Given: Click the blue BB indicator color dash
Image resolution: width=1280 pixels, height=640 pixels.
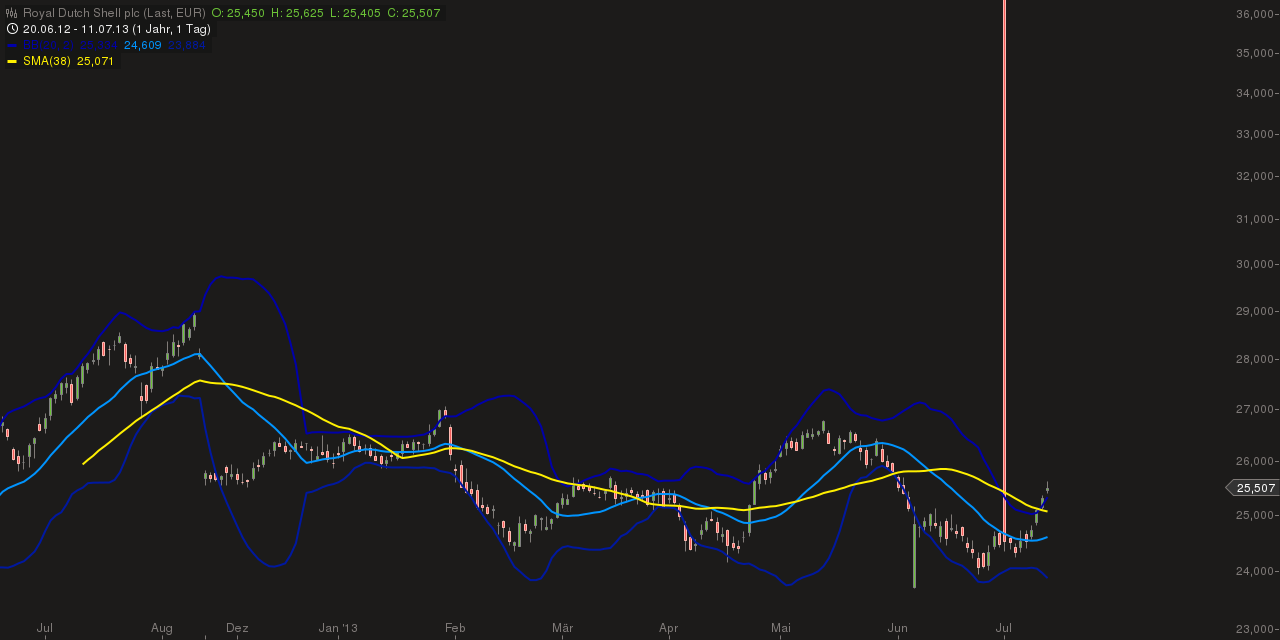Looking at the screenshot, I should tap(12, 45).
